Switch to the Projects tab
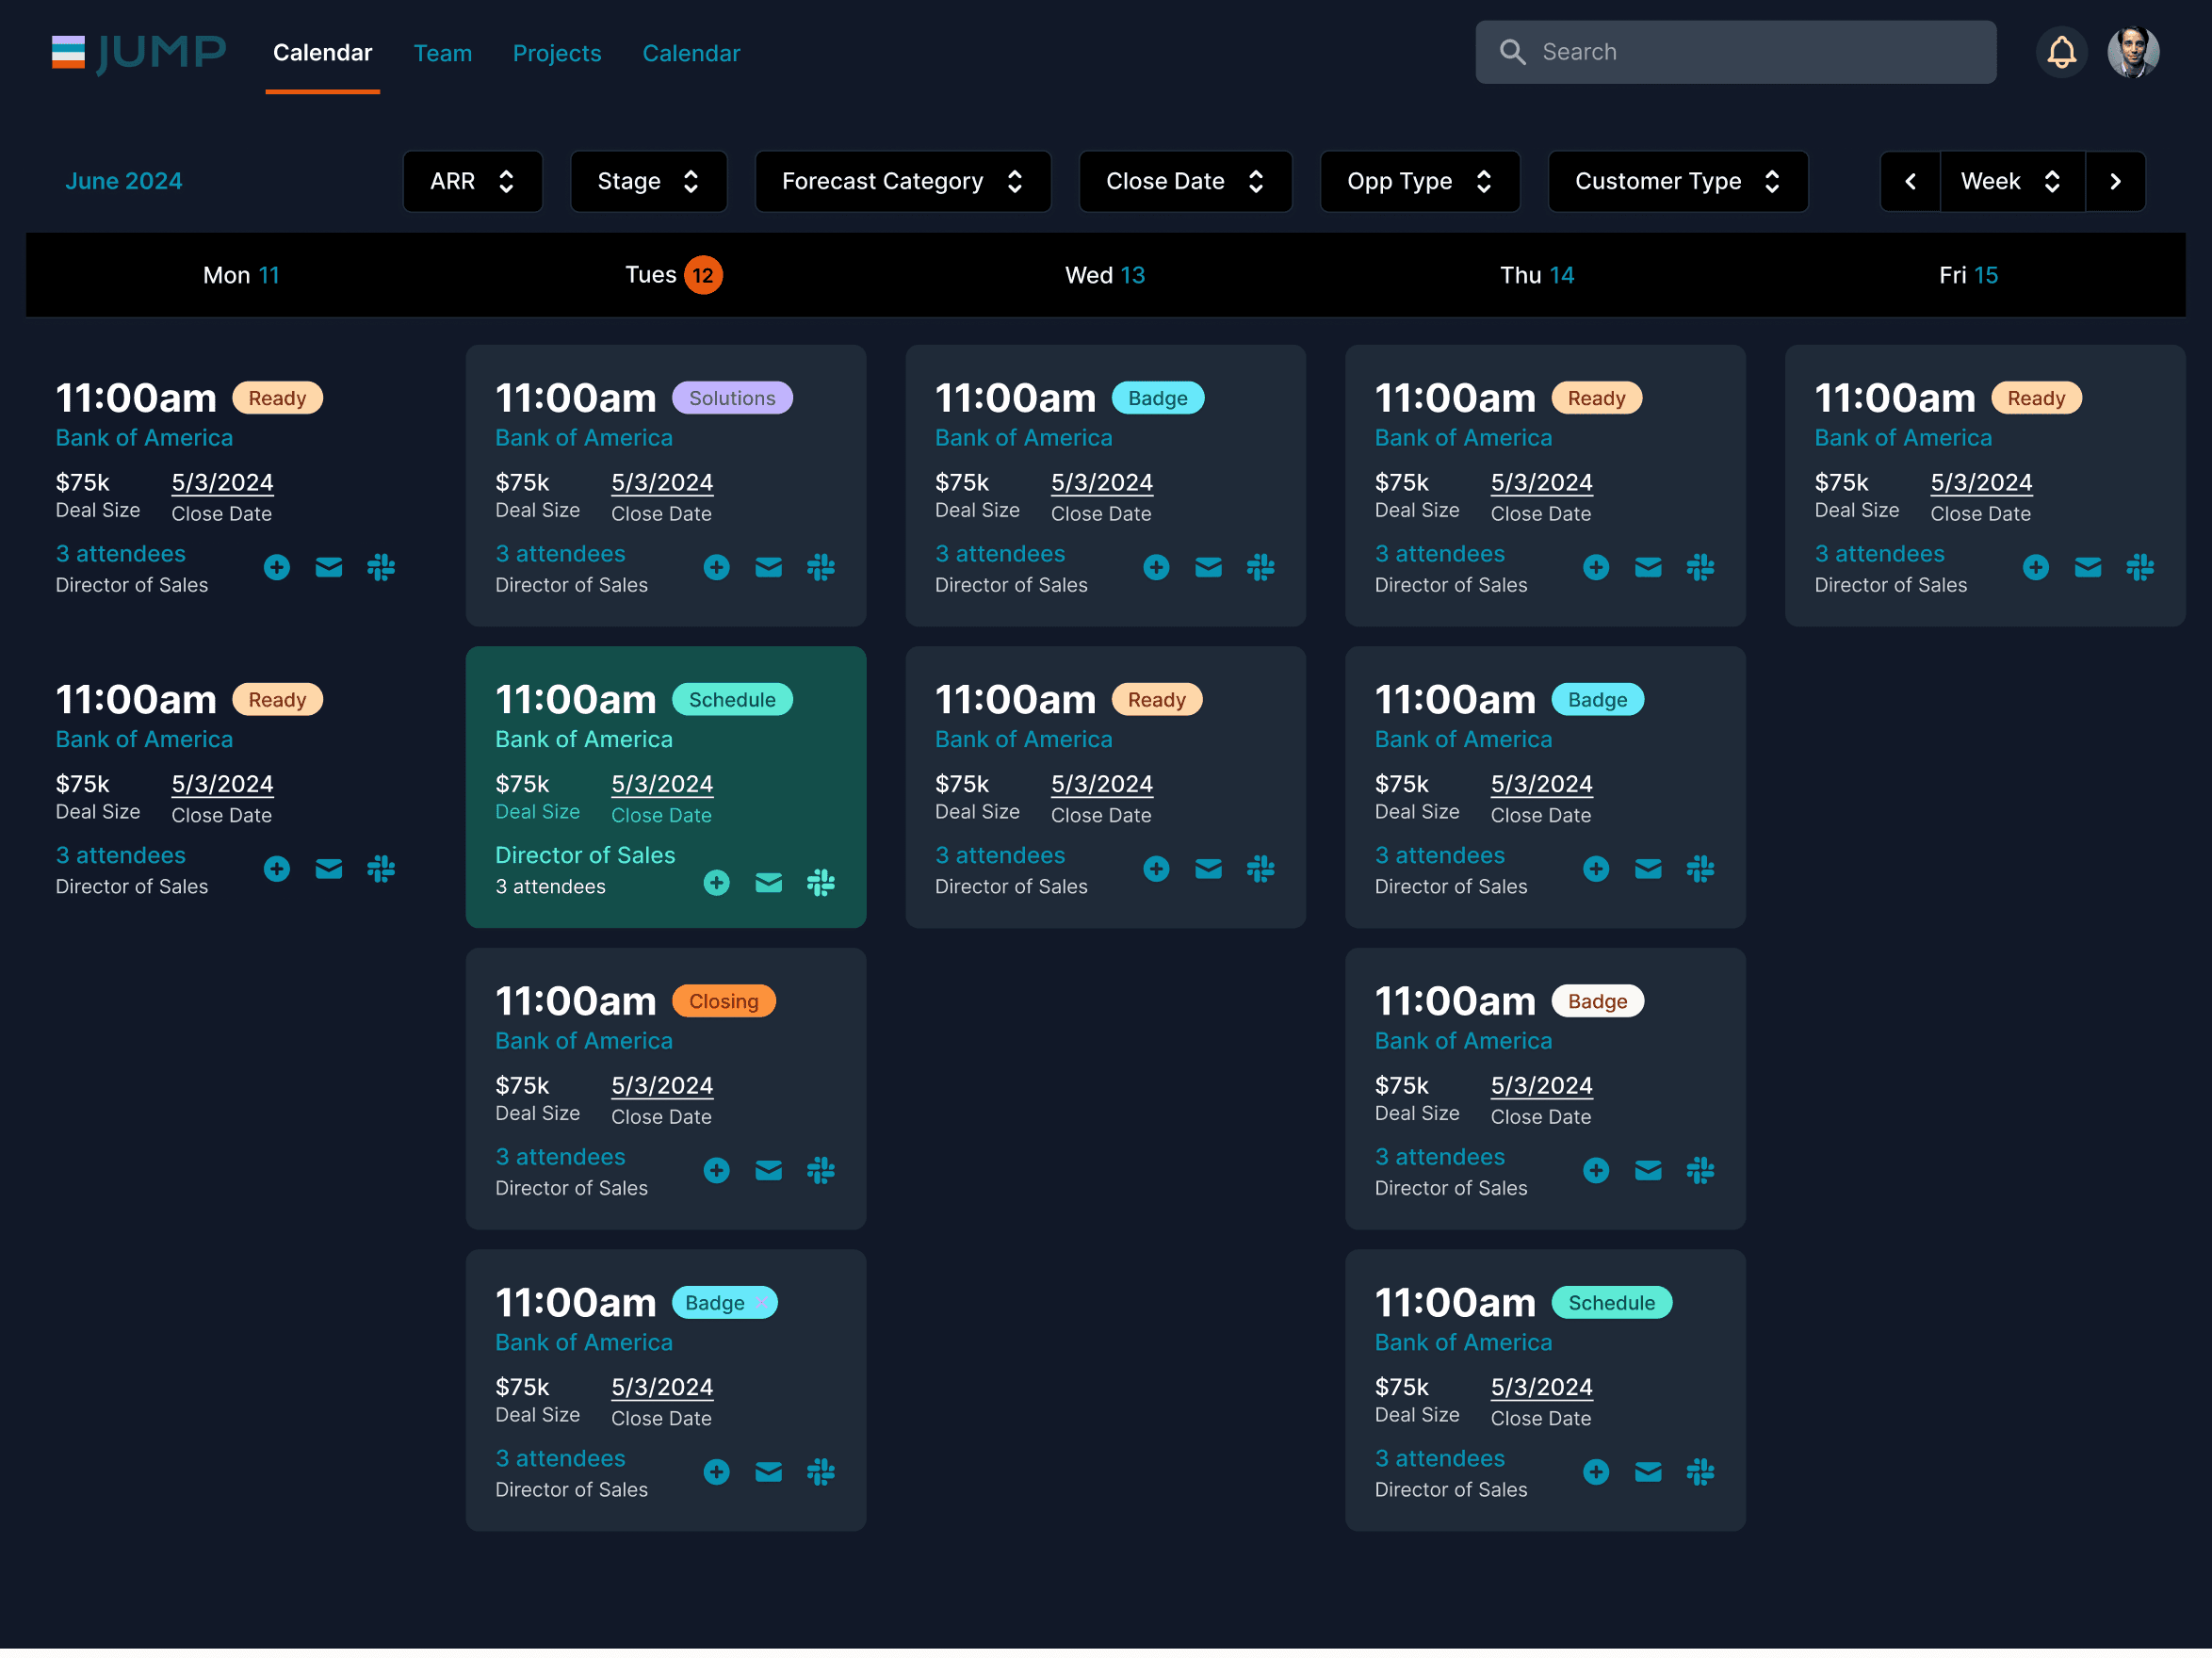The width and height of the screenshot is (2212, 1658). 557,53
